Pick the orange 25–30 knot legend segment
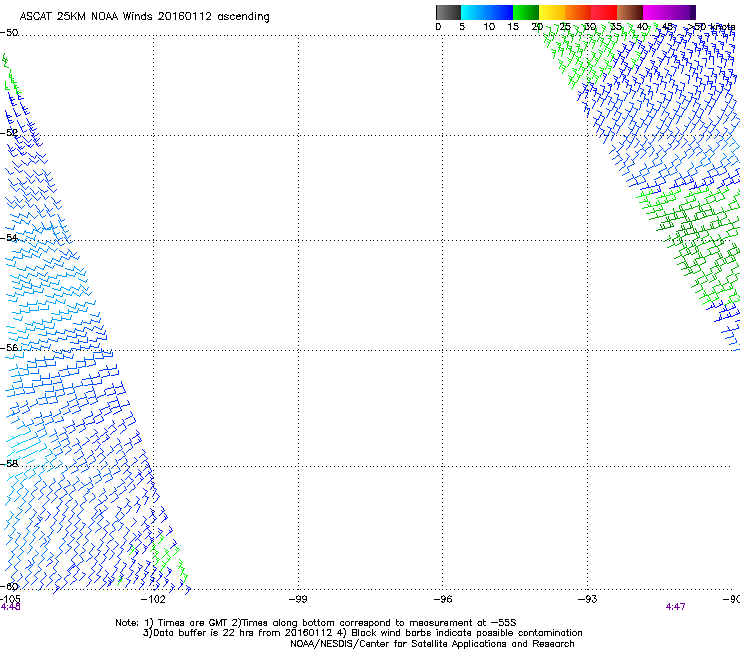 578,12
